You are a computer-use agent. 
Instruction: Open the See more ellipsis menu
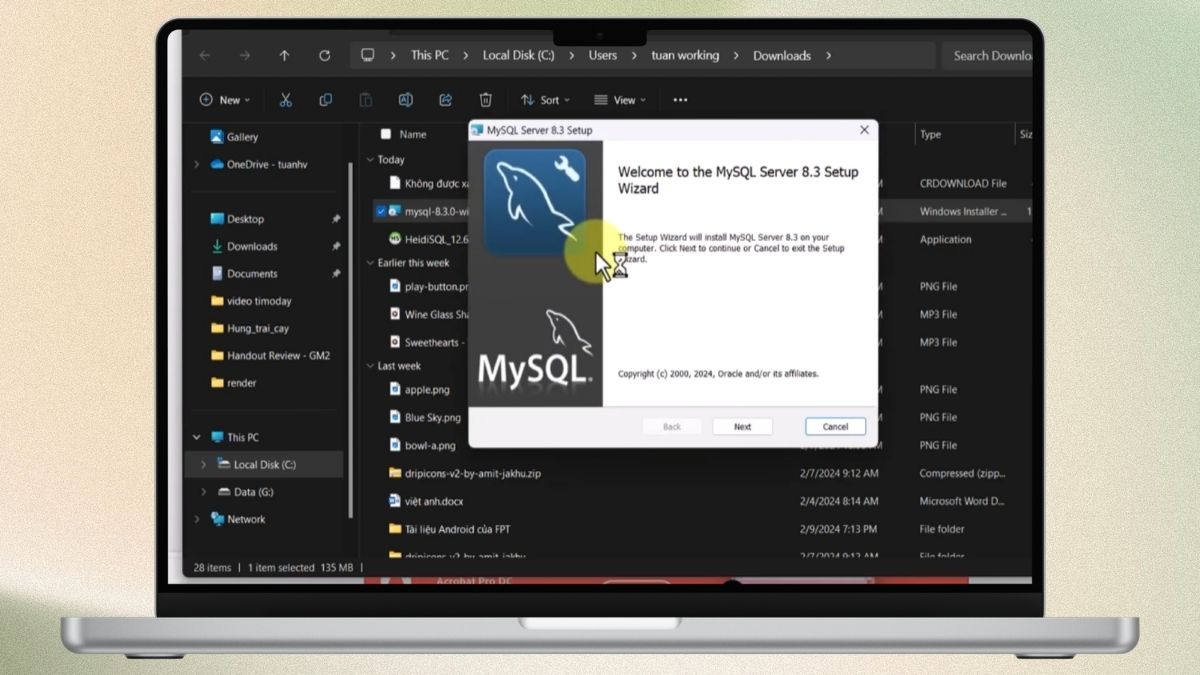click(680, 100)
